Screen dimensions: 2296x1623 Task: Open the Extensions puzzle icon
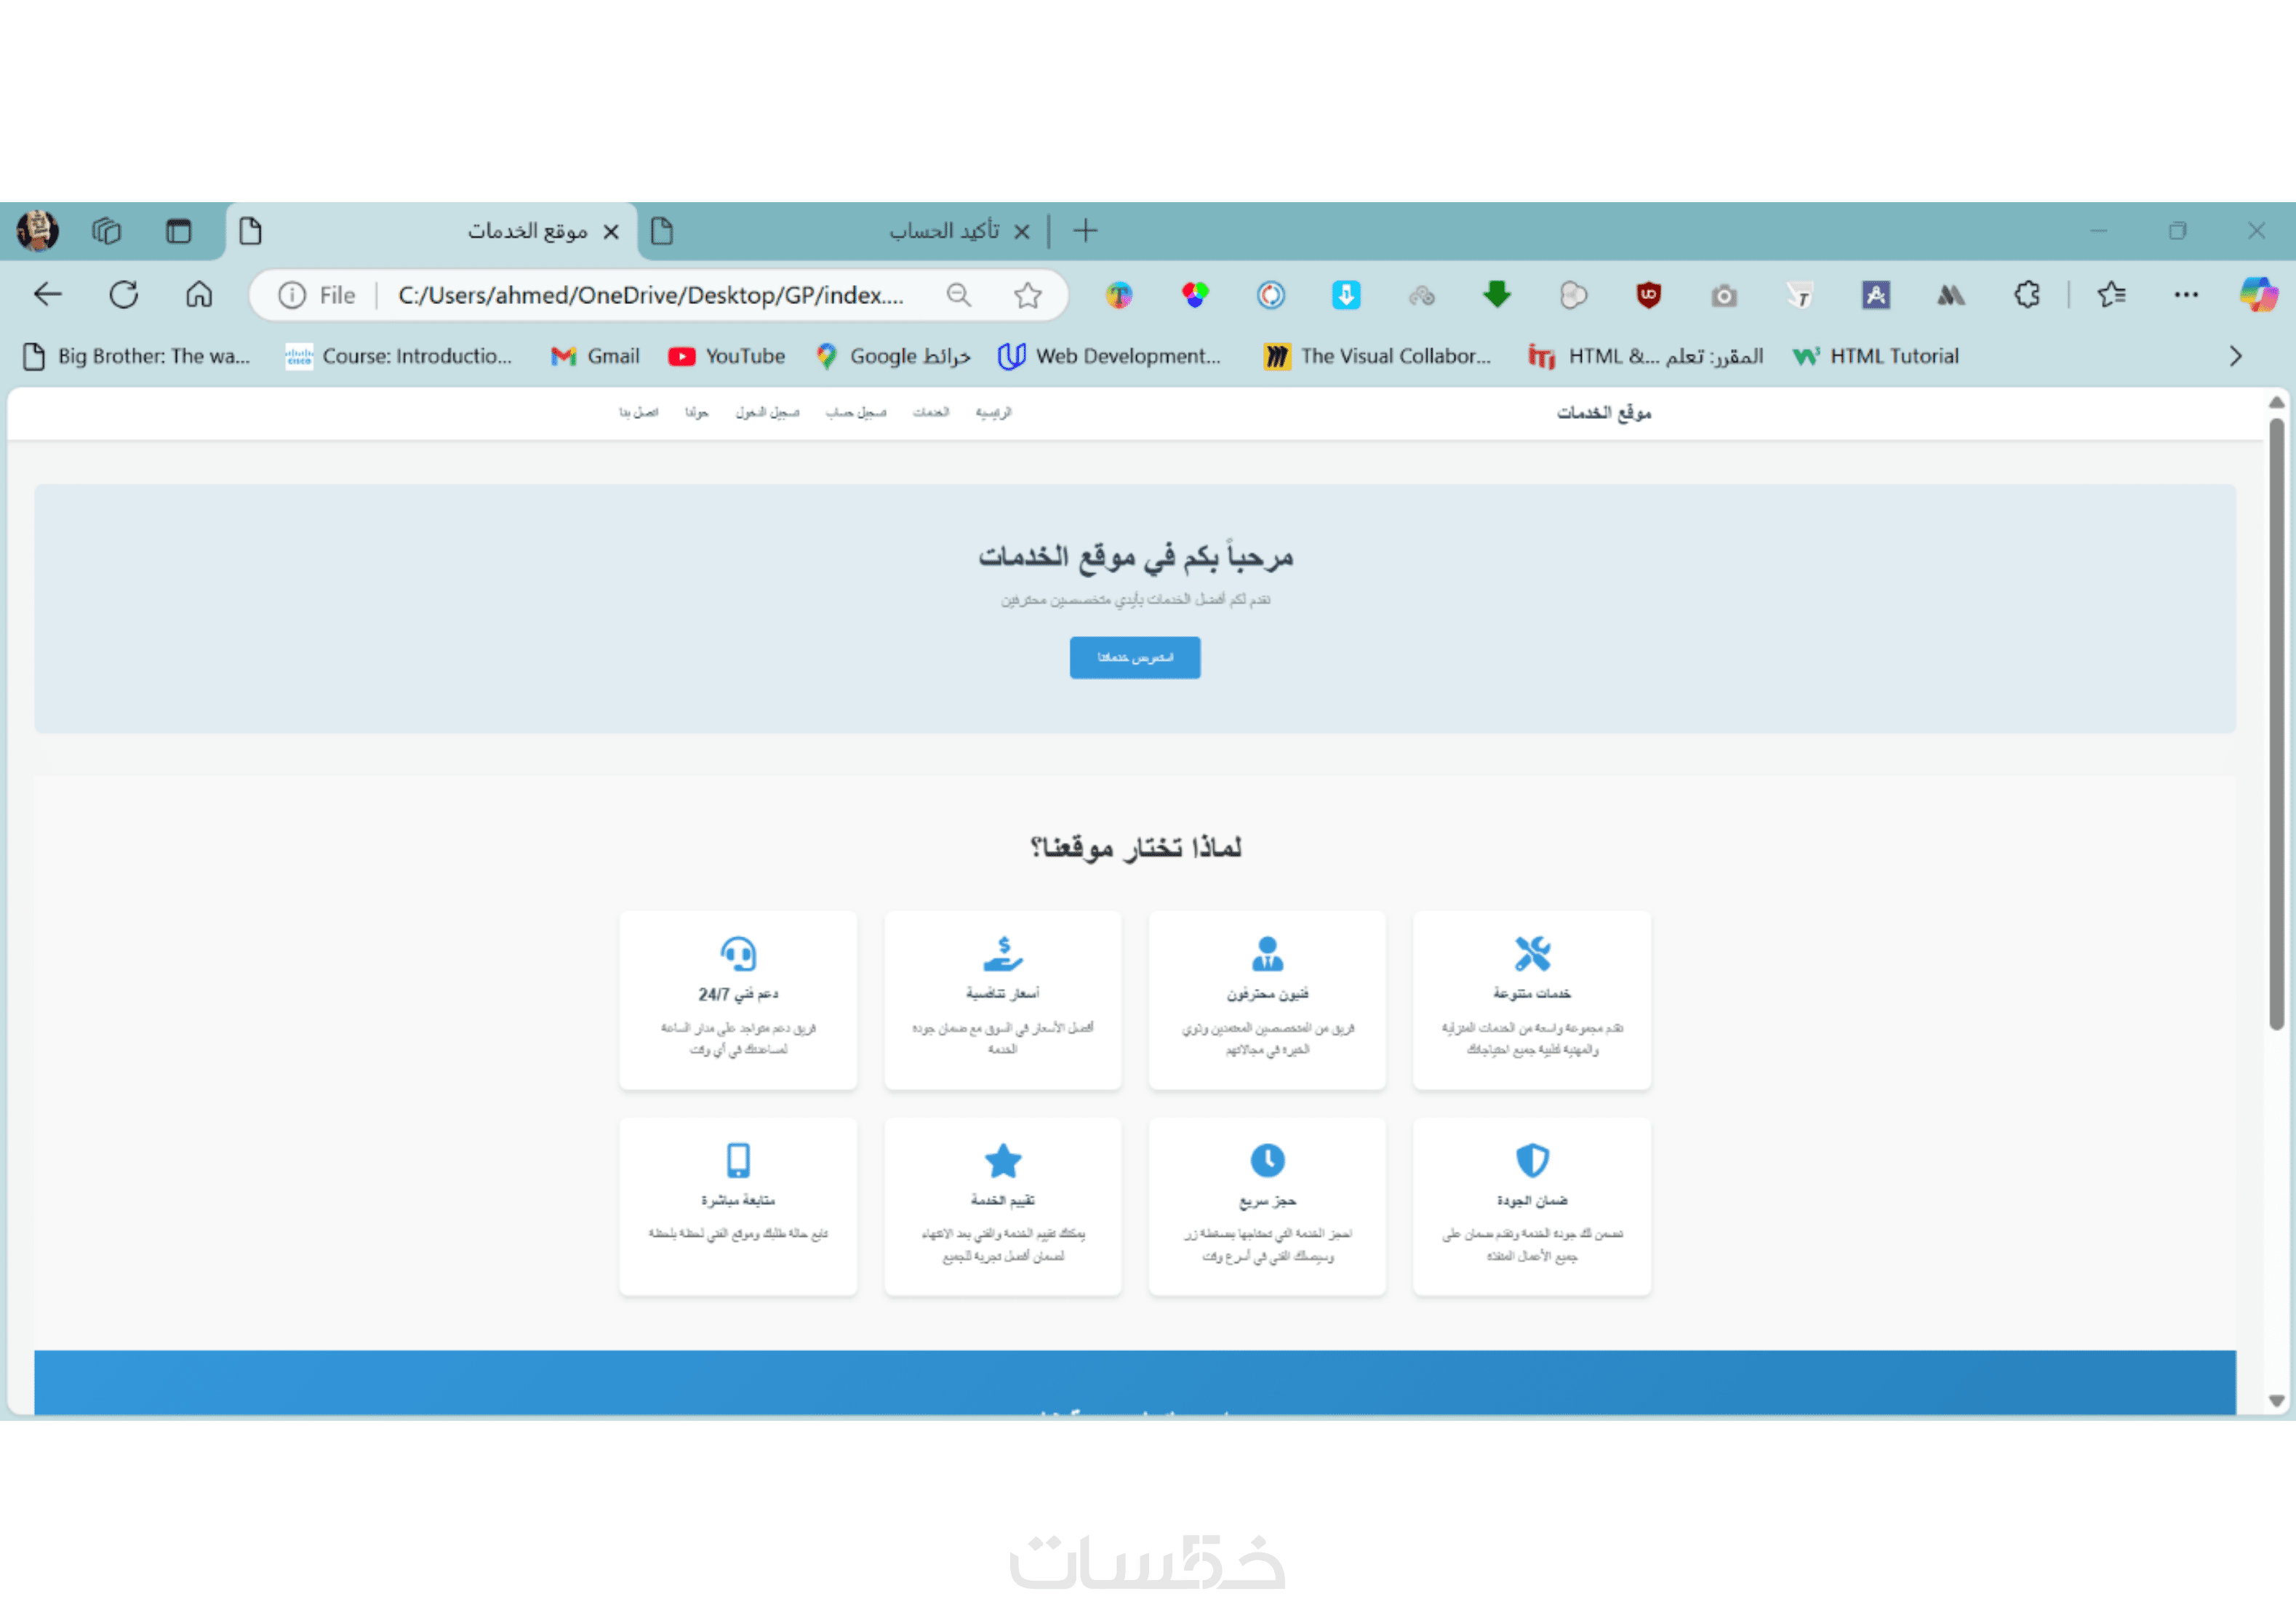[2027, 295]
